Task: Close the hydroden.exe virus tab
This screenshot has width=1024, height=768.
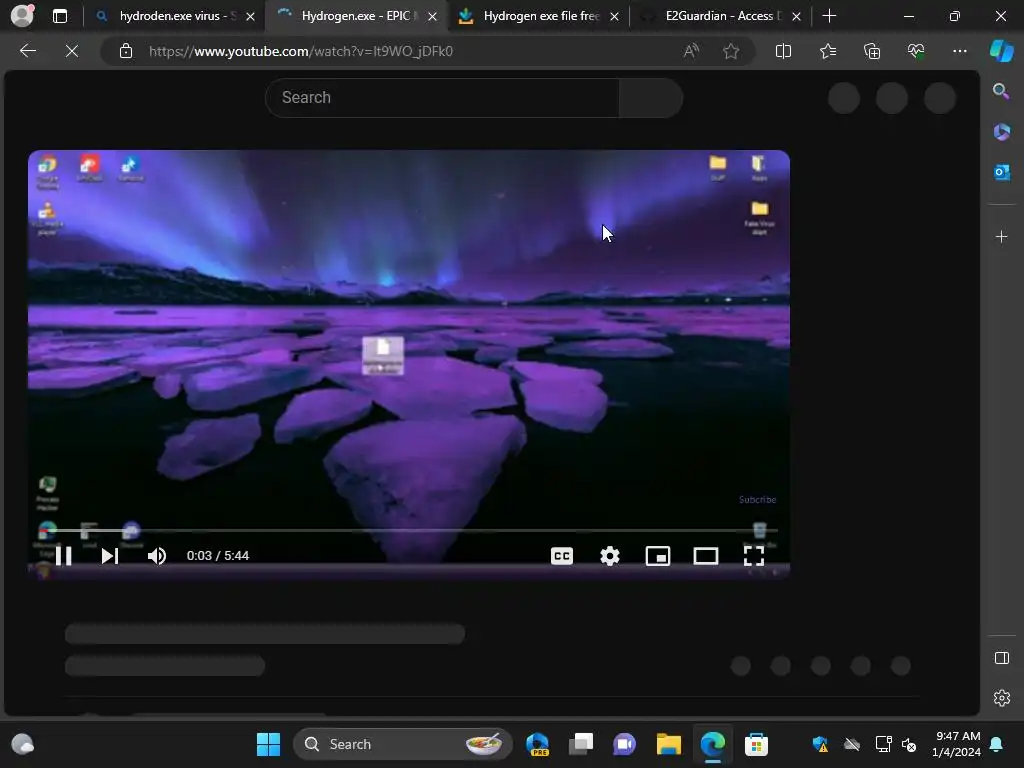Action: point(250,16)
